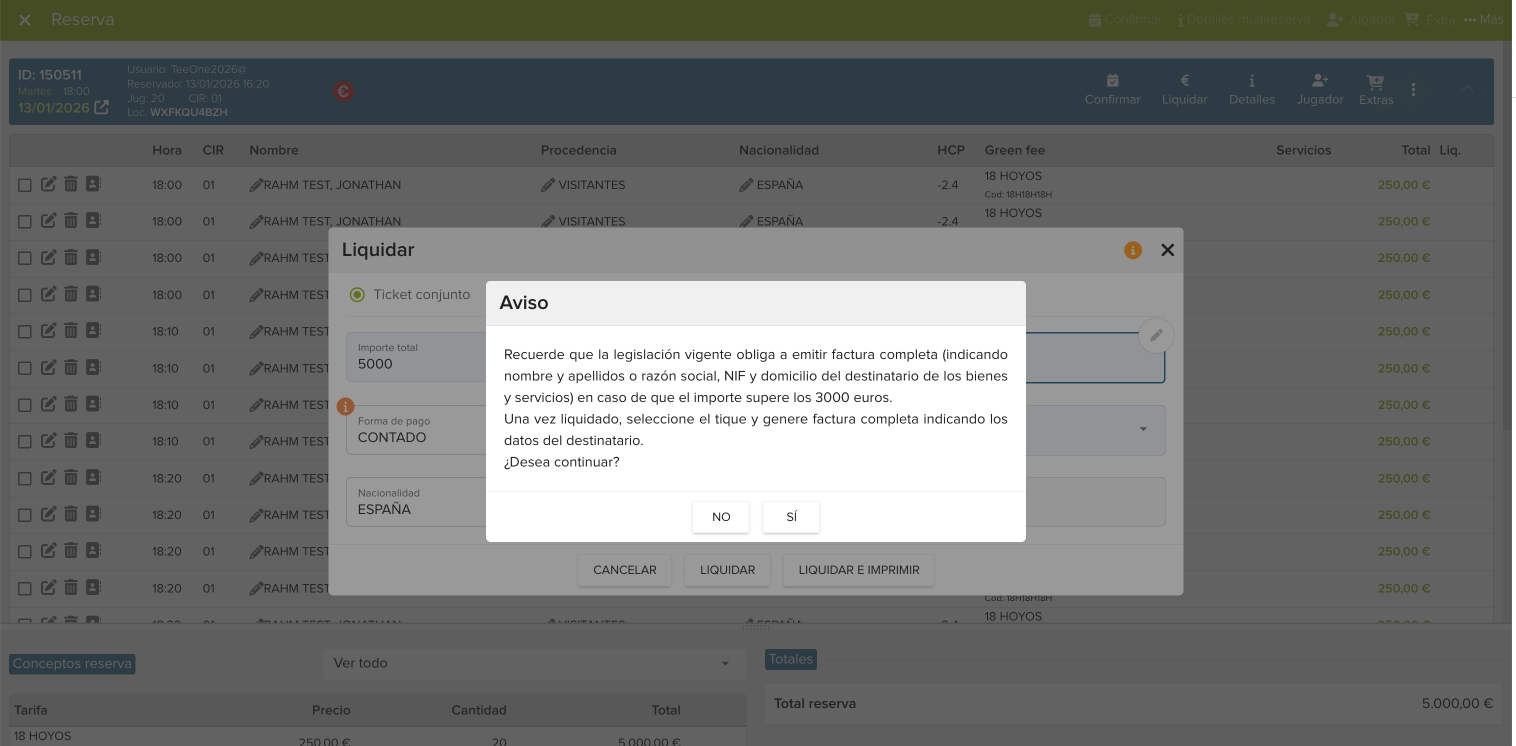The width and height of the screenshot is (1516, 746).
Task: Click the pencil edit icon in the Liquidar dialog
Action: pos(1156,336)
